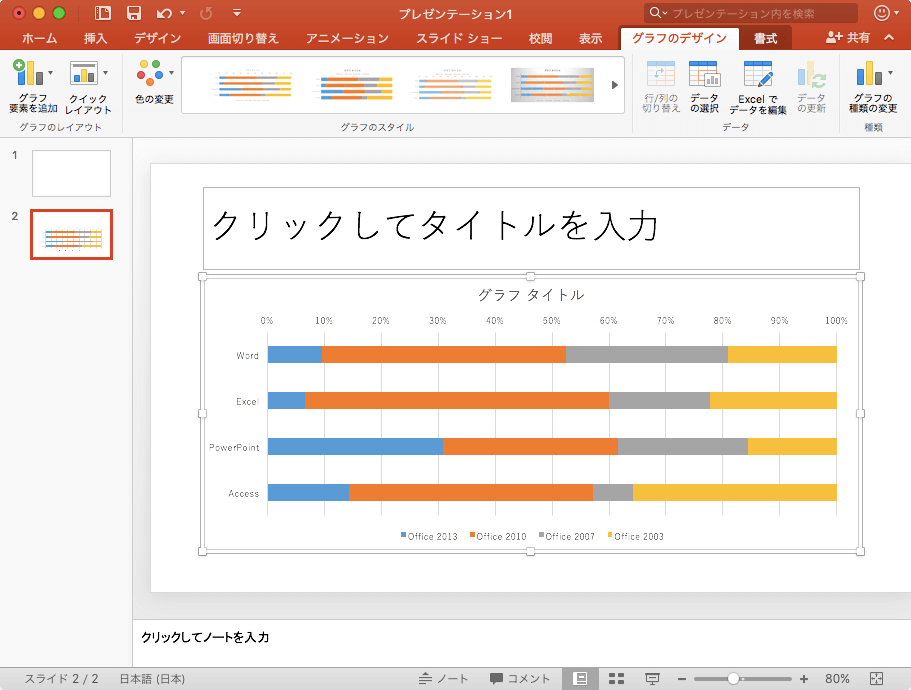Click the smiley feedback icon
Image resolution: width=911 pixels, height=690 pixels.
(882, 13)
